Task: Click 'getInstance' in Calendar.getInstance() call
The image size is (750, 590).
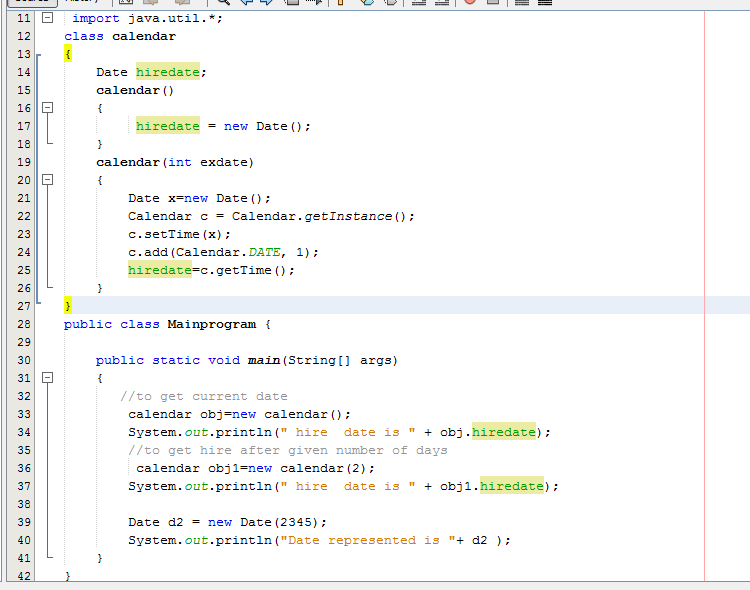Action: click(348, 216)
